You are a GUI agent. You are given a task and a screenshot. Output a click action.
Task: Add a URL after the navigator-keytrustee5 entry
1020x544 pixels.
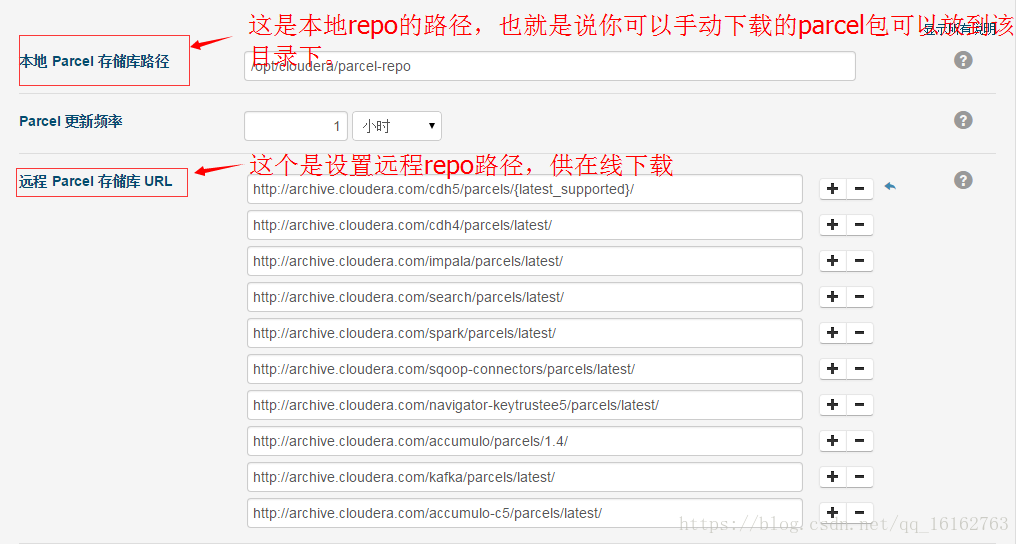[832, 405]
